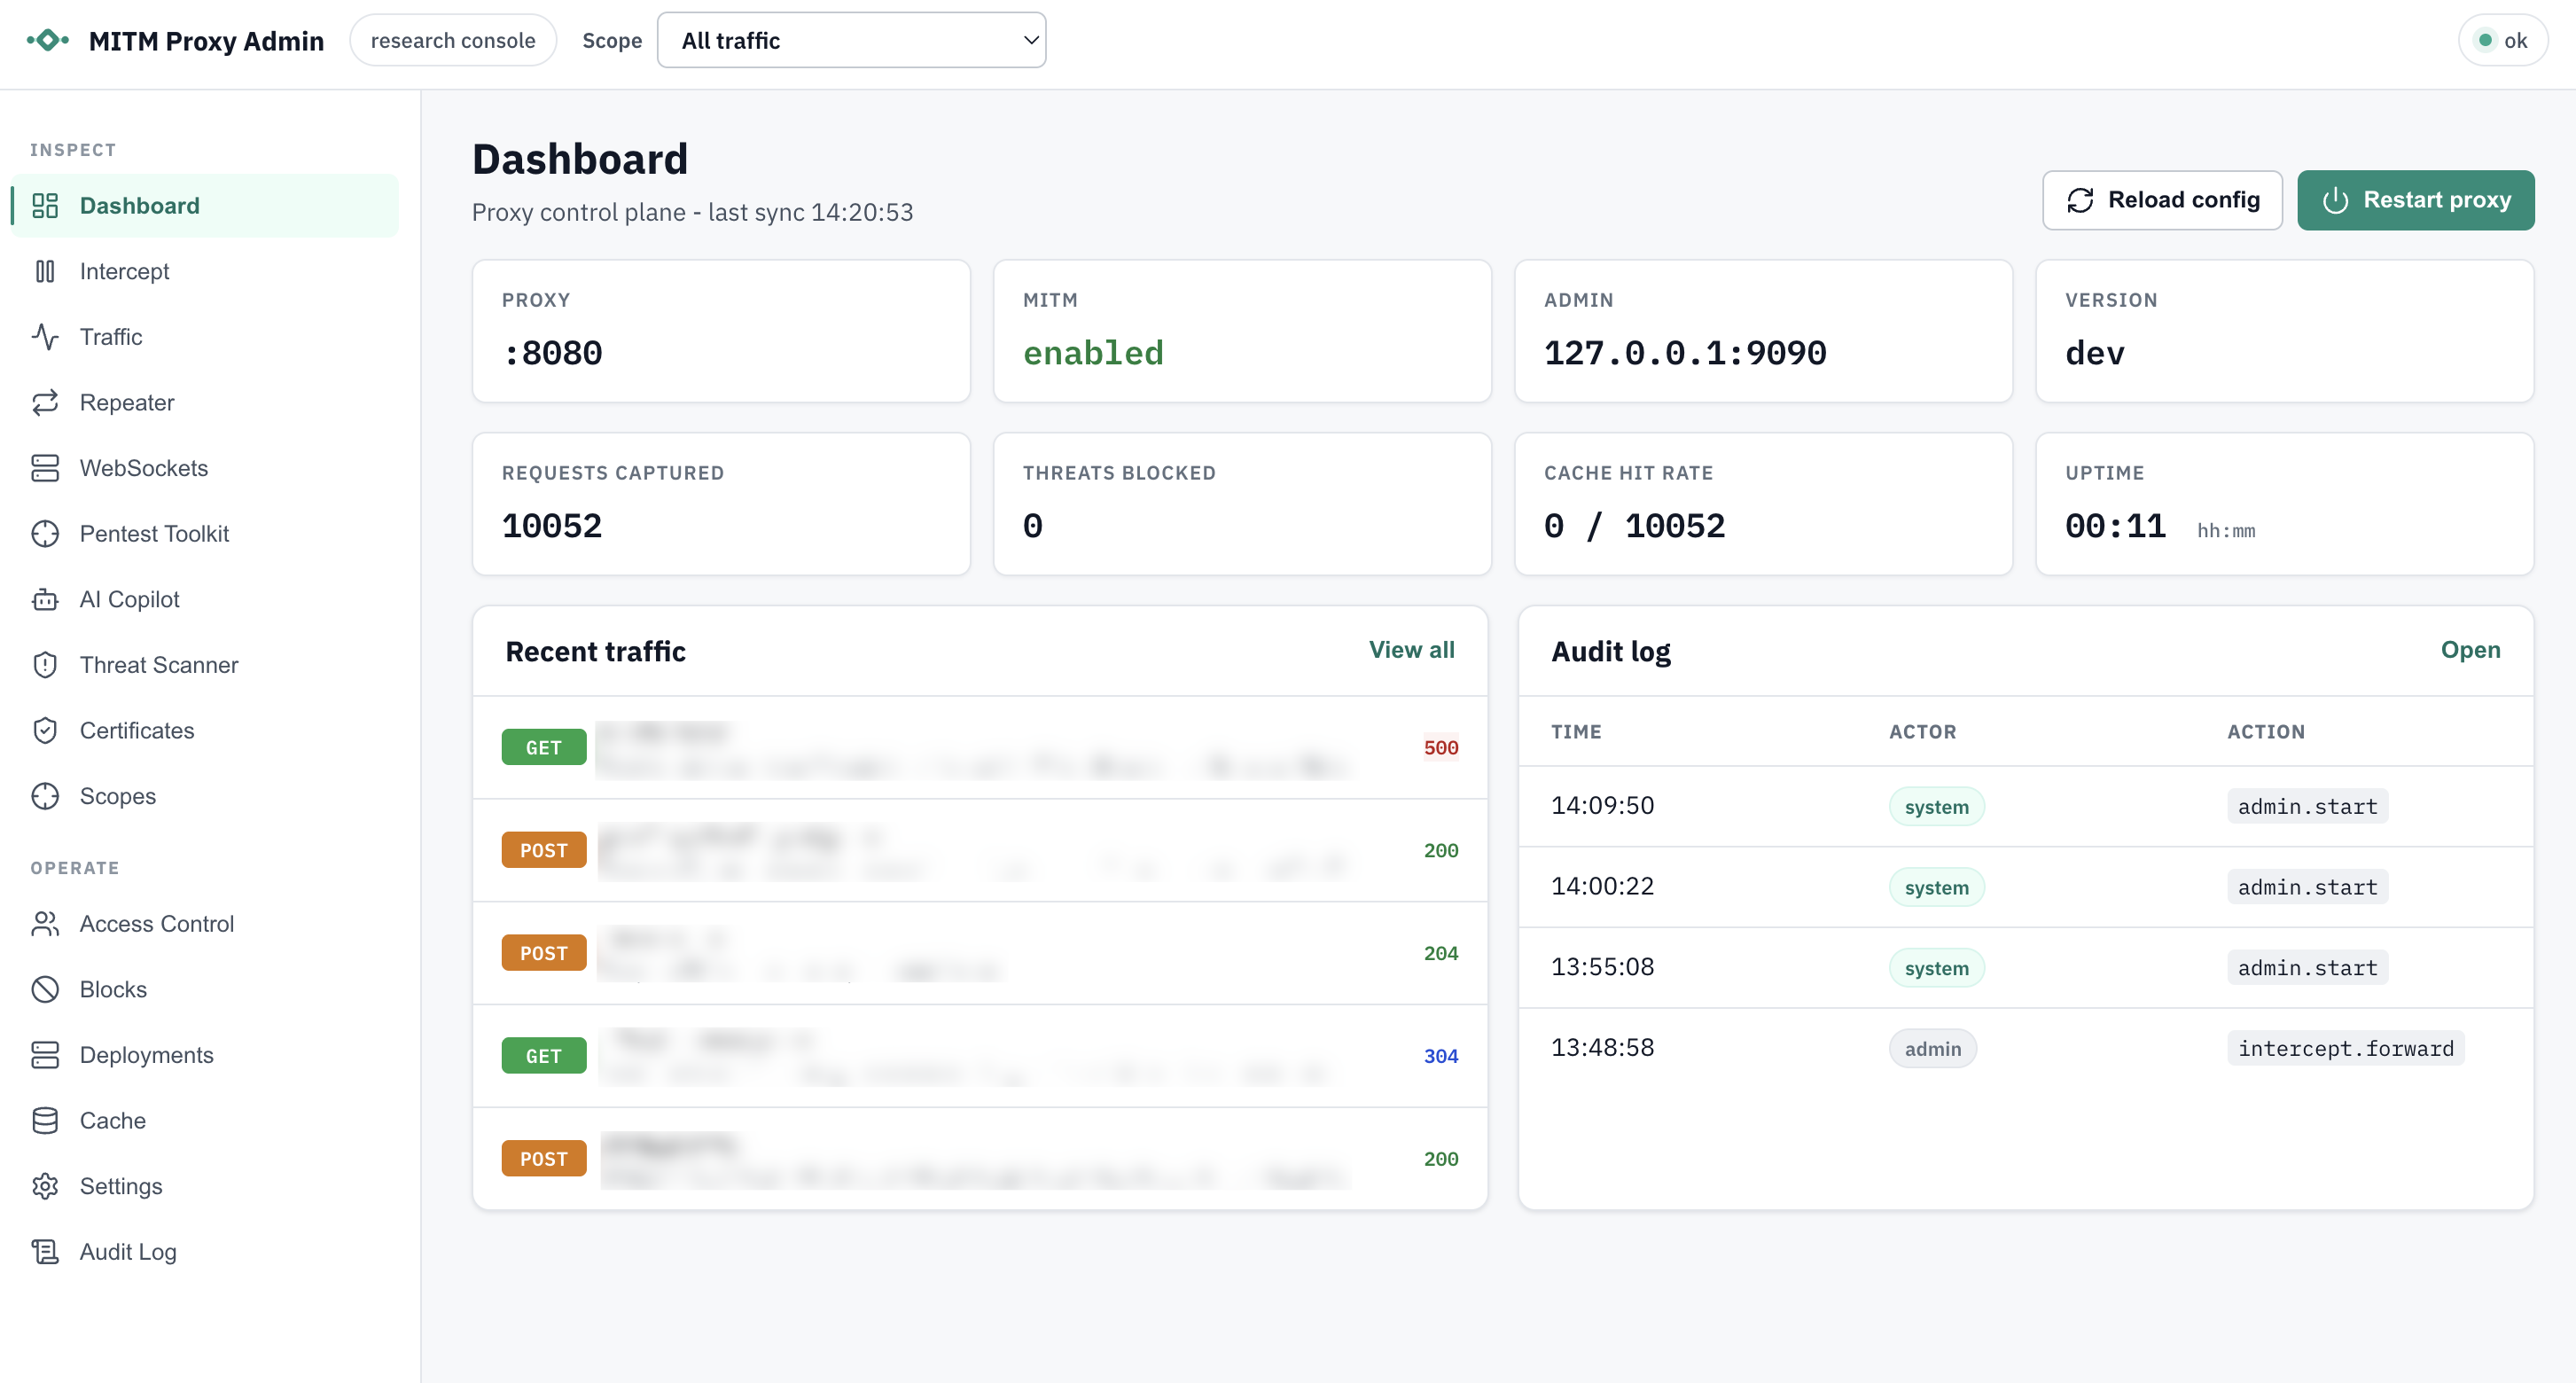Image resolution: width=2576 pixels, height=1383 pixels.
Task: Click the Uptime 00:11 value
Action: (x=2115, y=526)
